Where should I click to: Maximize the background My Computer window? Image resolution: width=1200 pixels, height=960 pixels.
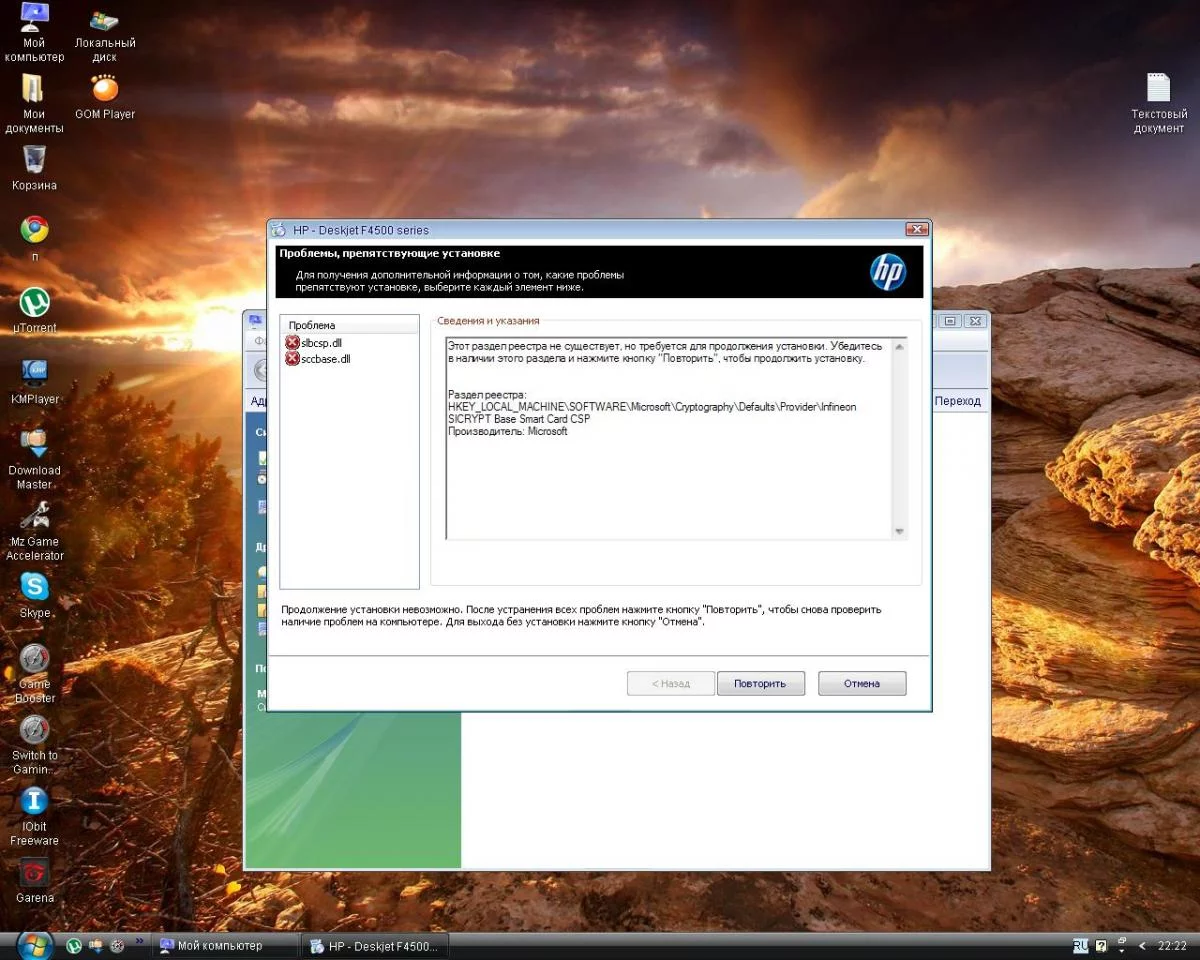click(x=951, y=321)
